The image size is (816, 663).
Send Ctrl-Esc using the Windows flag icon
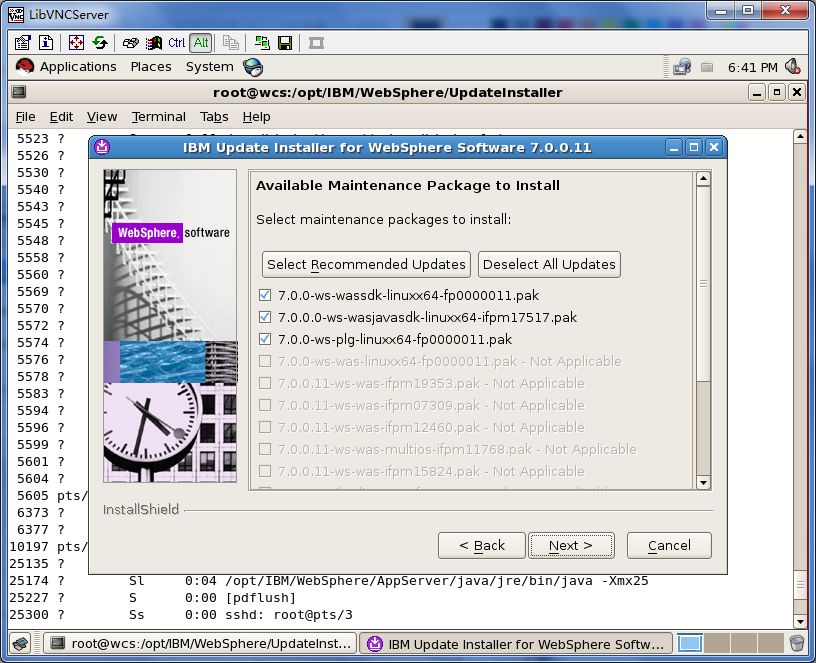(x=154, y=43)
